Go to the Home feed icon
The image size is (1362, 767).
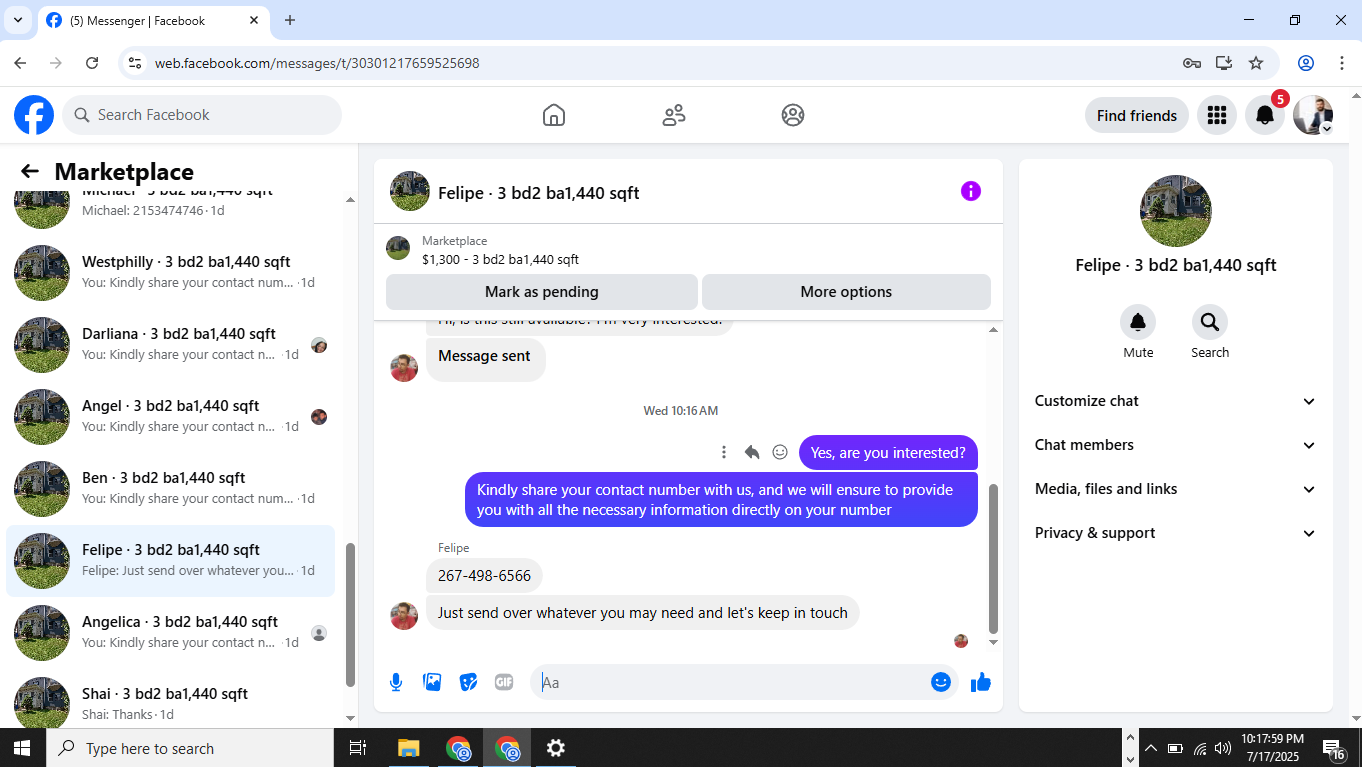point(554,115)
